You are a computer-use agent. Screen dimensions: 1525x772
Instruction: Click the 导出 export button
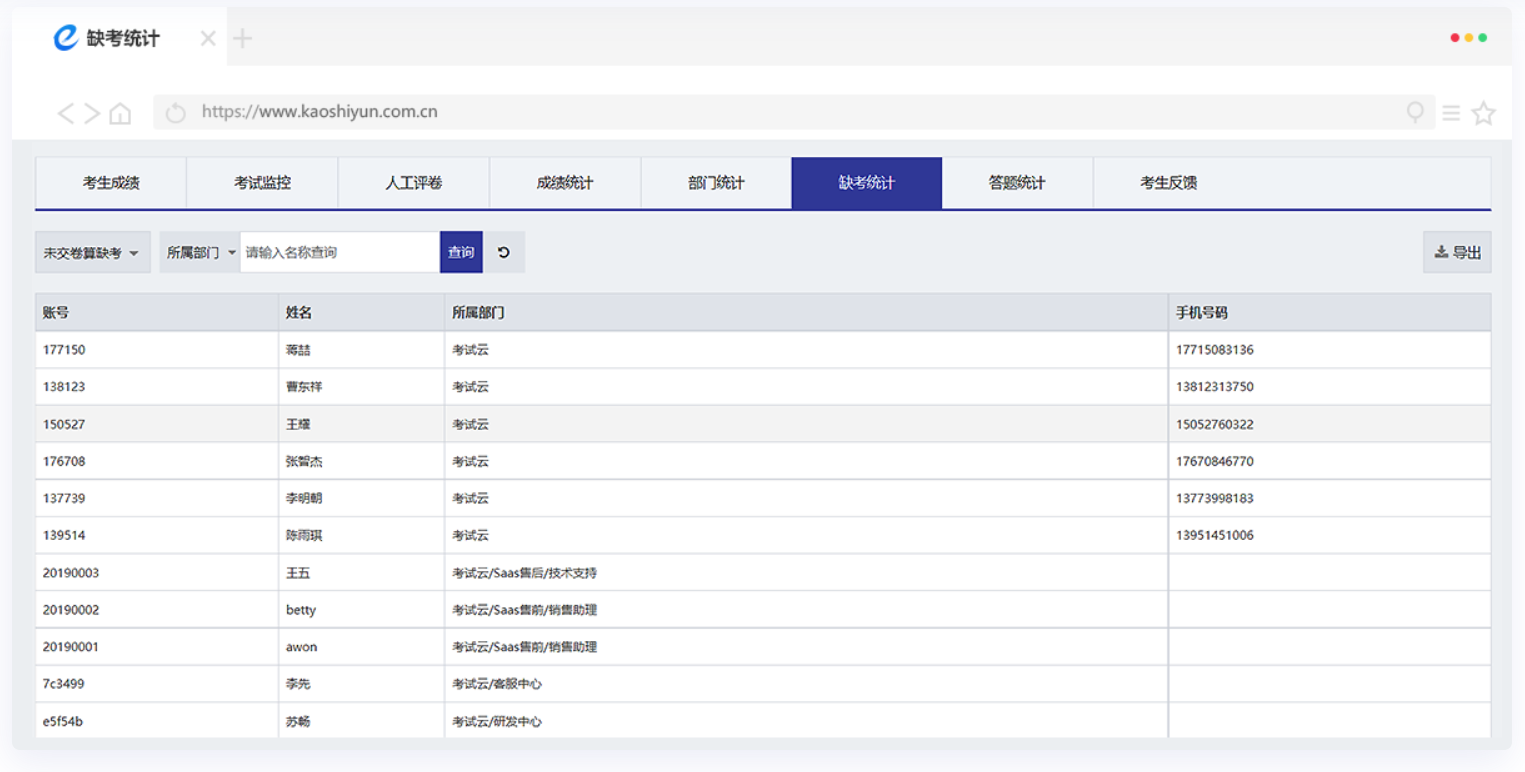pyautogui.click(x=1457, y=252)
